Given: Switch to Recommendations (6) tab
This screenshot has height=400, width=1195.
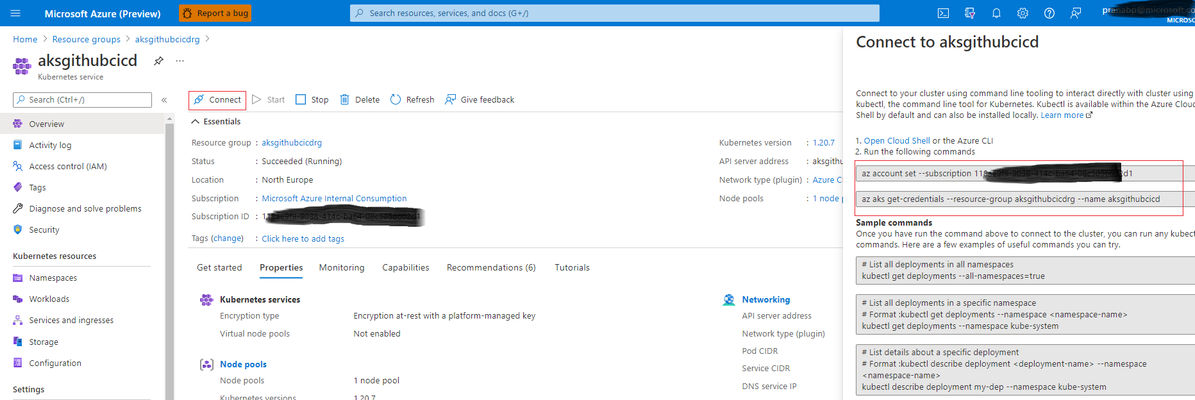Looking at the screenshot, I should (x=491, y=267).
